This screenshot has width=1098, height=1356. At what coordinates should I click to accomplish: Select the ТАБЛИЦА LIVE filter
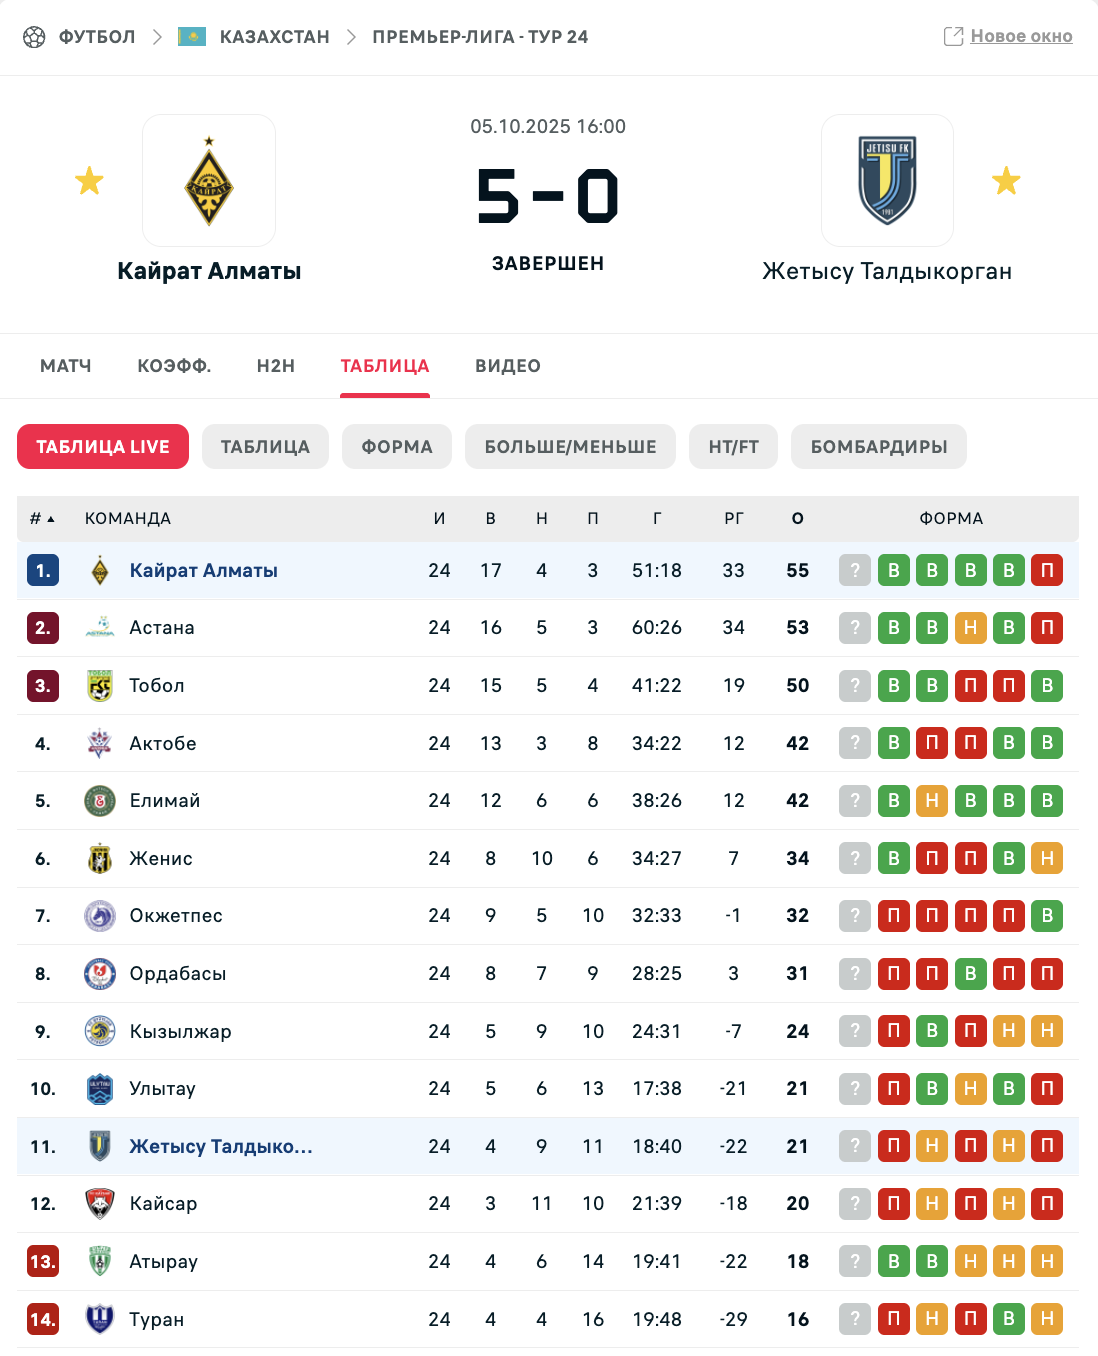(x=103, y=447)
